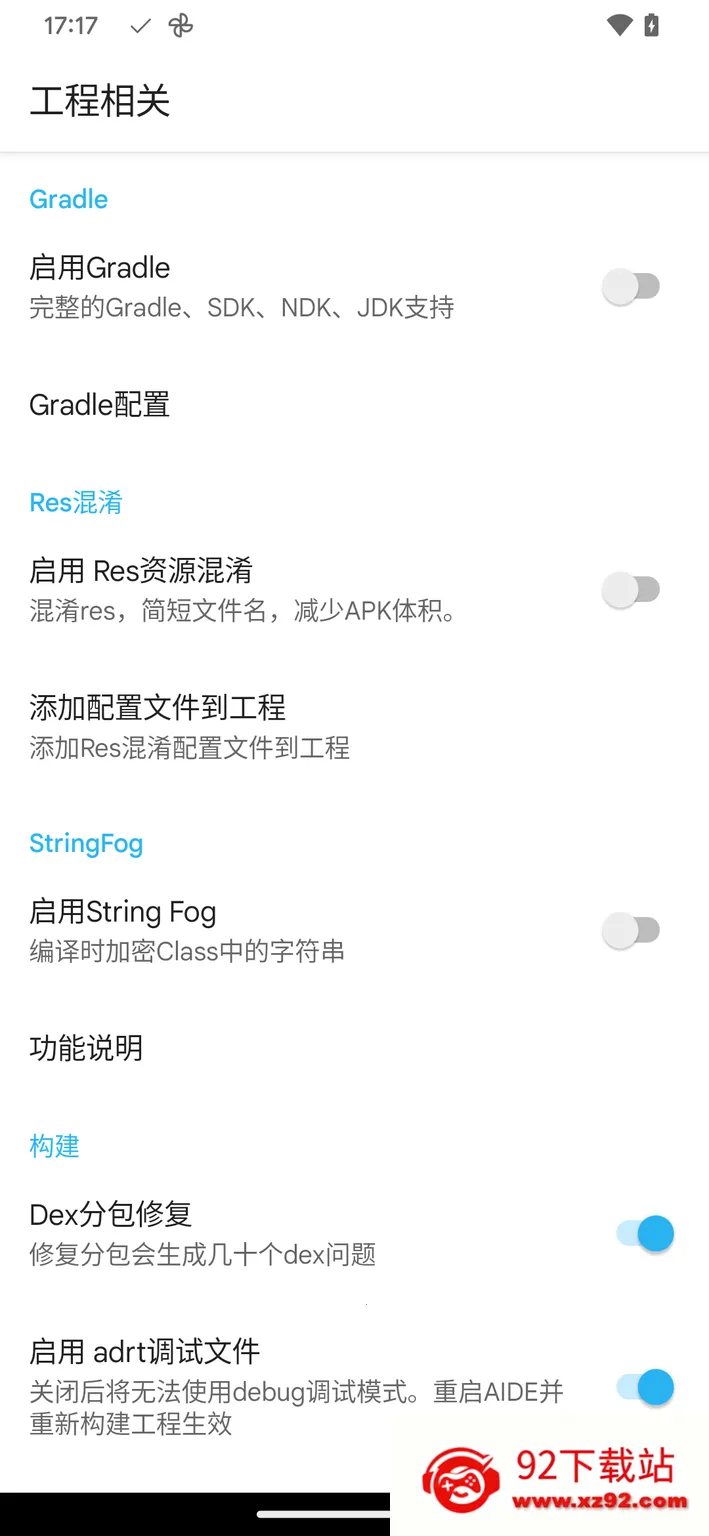Open the www.xz92.com link
Viewport: 709px width, 1536px height.
[x=600, y=1501]
